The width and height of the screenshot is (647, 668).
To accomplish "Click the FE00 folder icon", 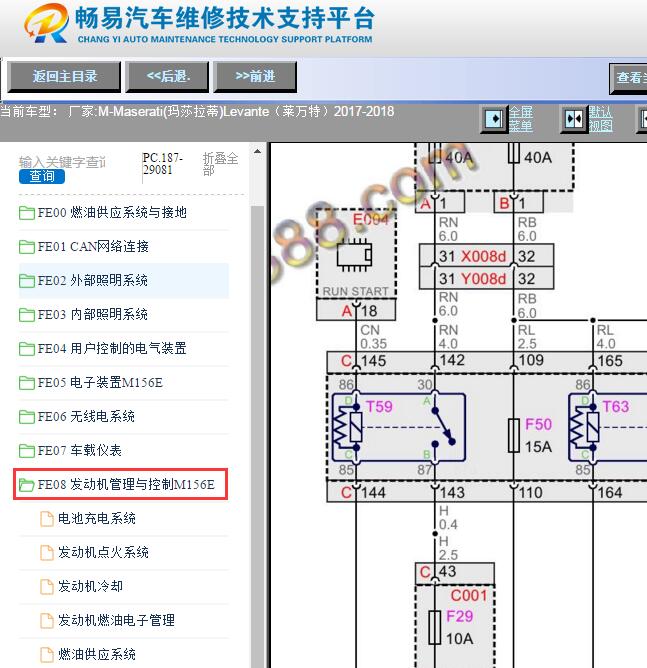I will [27, 213].
